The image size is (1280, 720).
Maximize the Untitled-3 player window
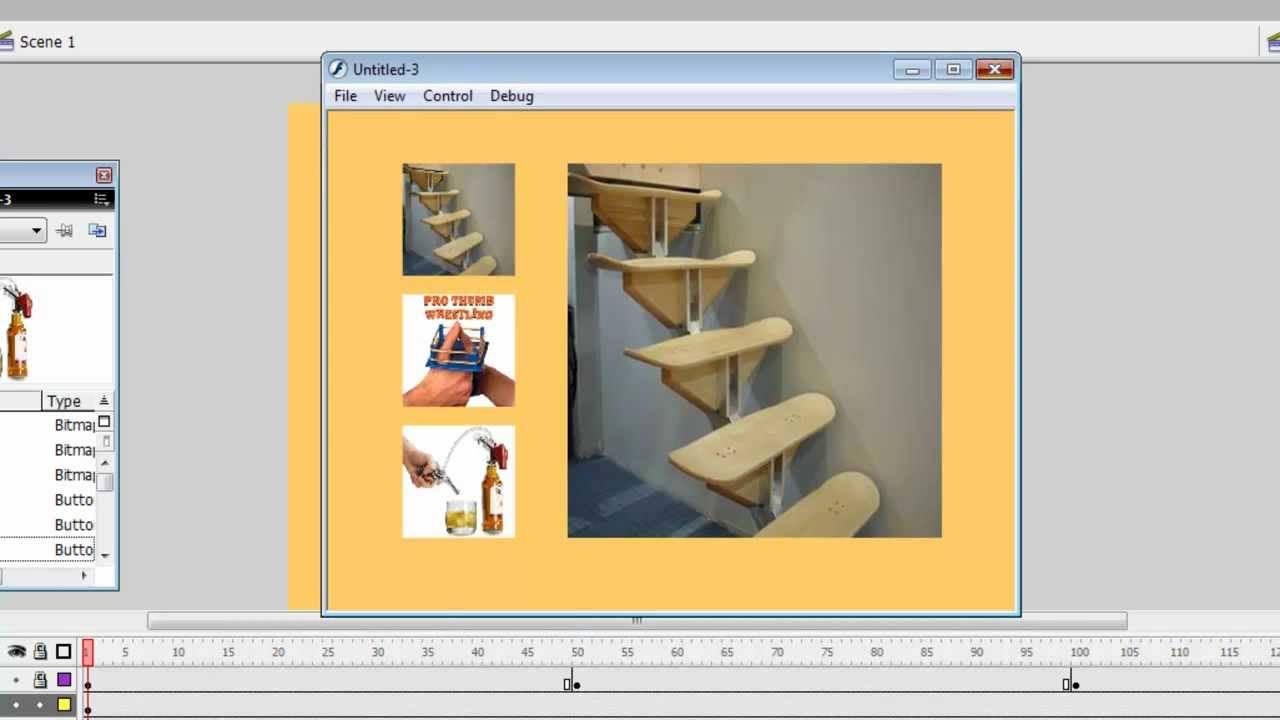click(x=953, y=69)
